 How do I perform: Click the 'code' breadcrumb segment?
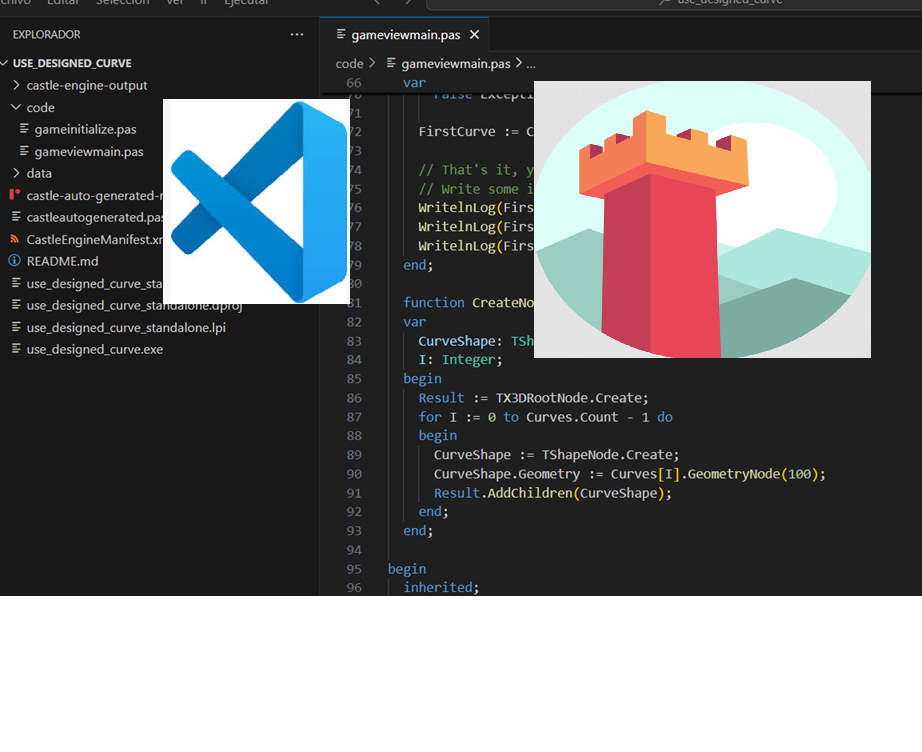point(349,63)
